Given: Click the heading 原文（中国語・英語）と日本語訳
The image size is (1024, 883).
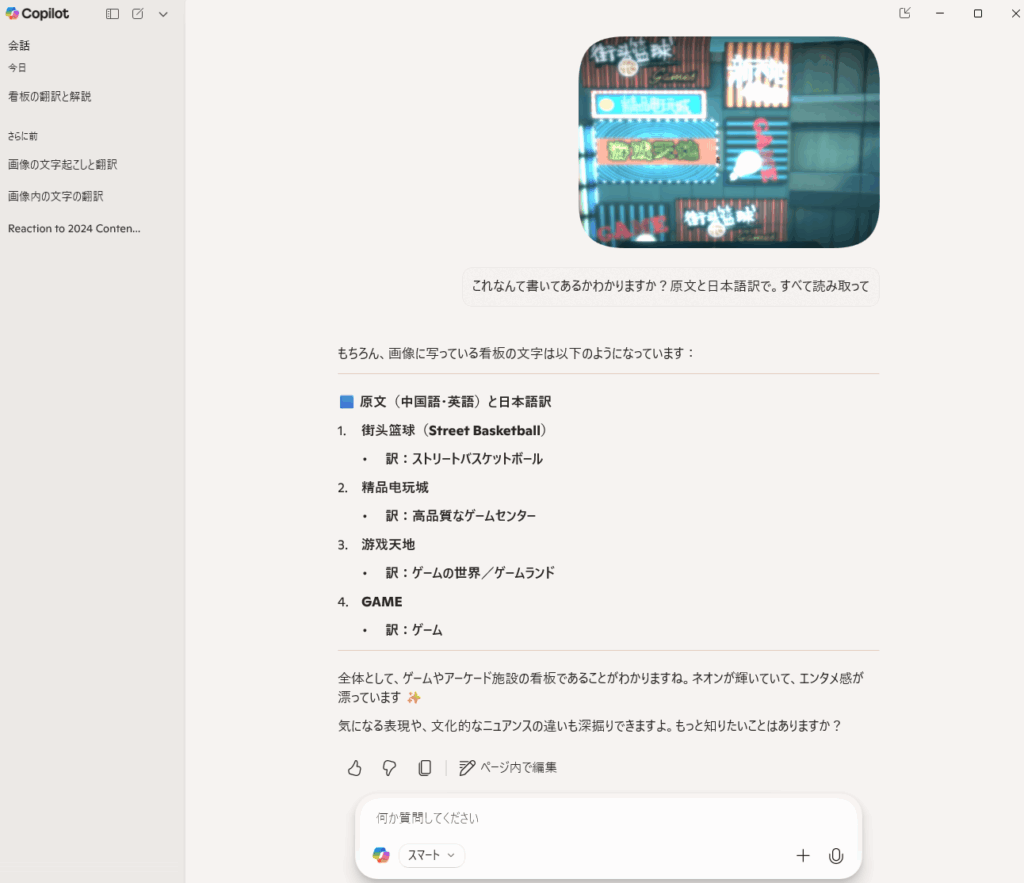Looking at the screenshot, I should pyautogui.click(x=455, y=402).
